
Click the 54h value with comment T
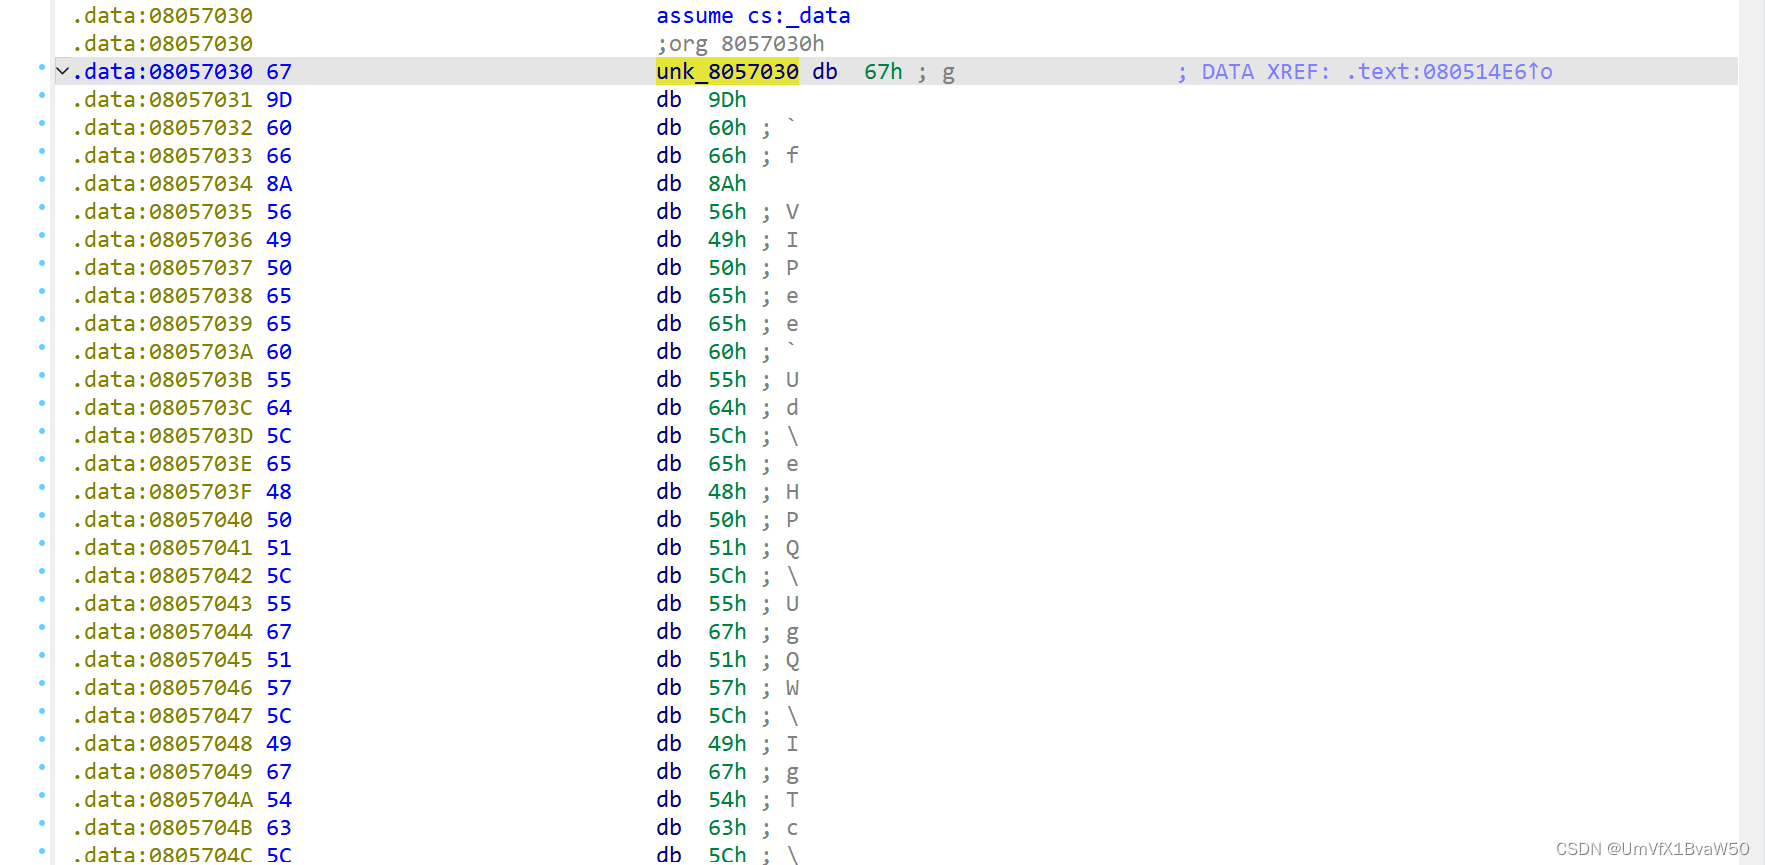727,799
